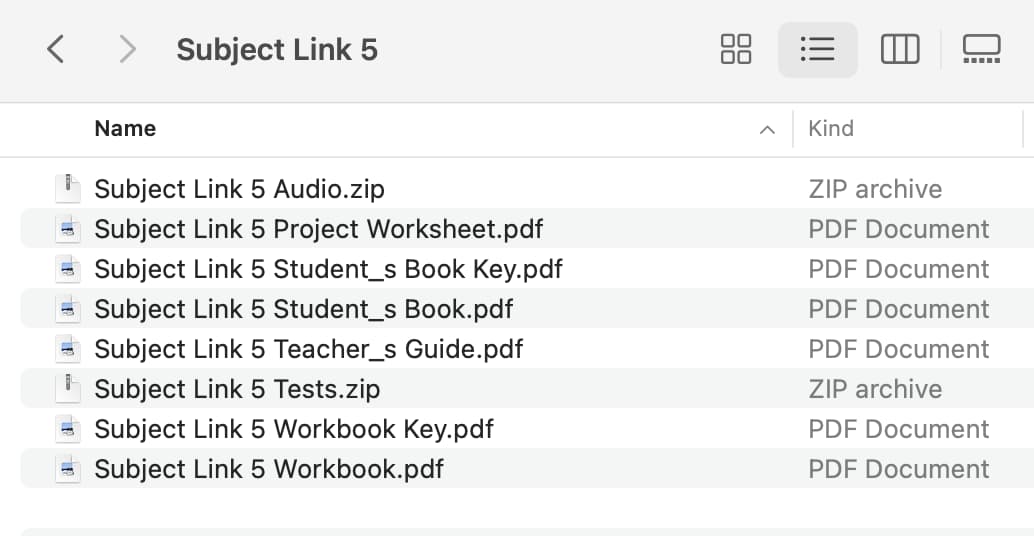Click the Student_s Book Key.pdf file icon
The image size is (1034, 536).
(68, 269)
